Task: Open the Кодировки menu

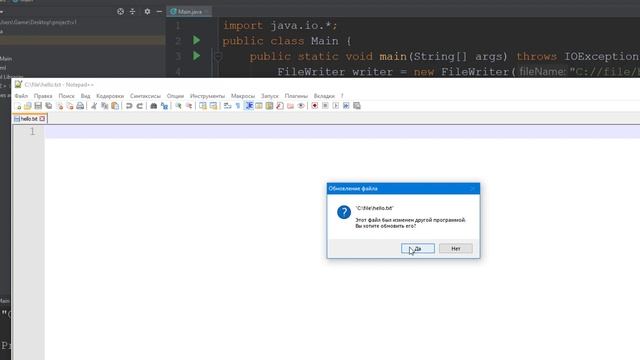Action: (110, 96)
